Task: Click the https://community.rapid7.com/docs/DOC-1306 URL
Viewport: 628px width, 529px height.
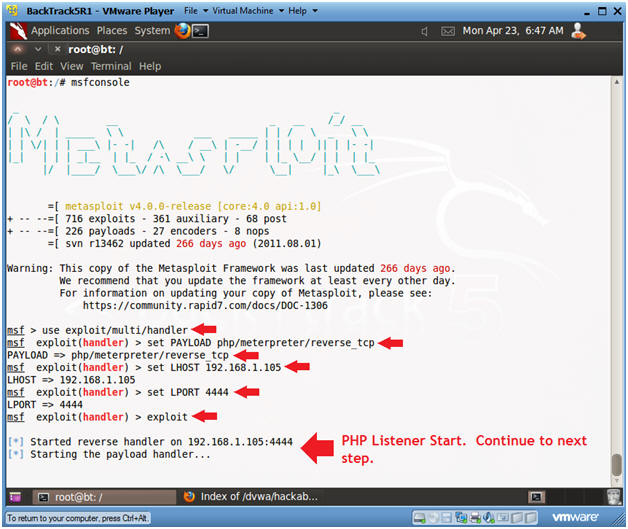Action: pos(205,306)
